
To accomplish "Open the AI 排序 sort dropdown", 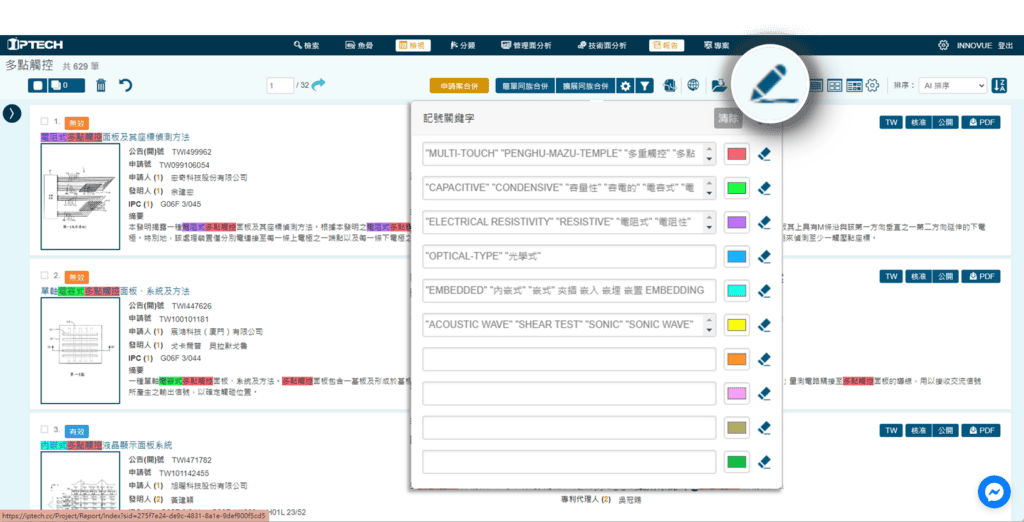I will (952, 86).
